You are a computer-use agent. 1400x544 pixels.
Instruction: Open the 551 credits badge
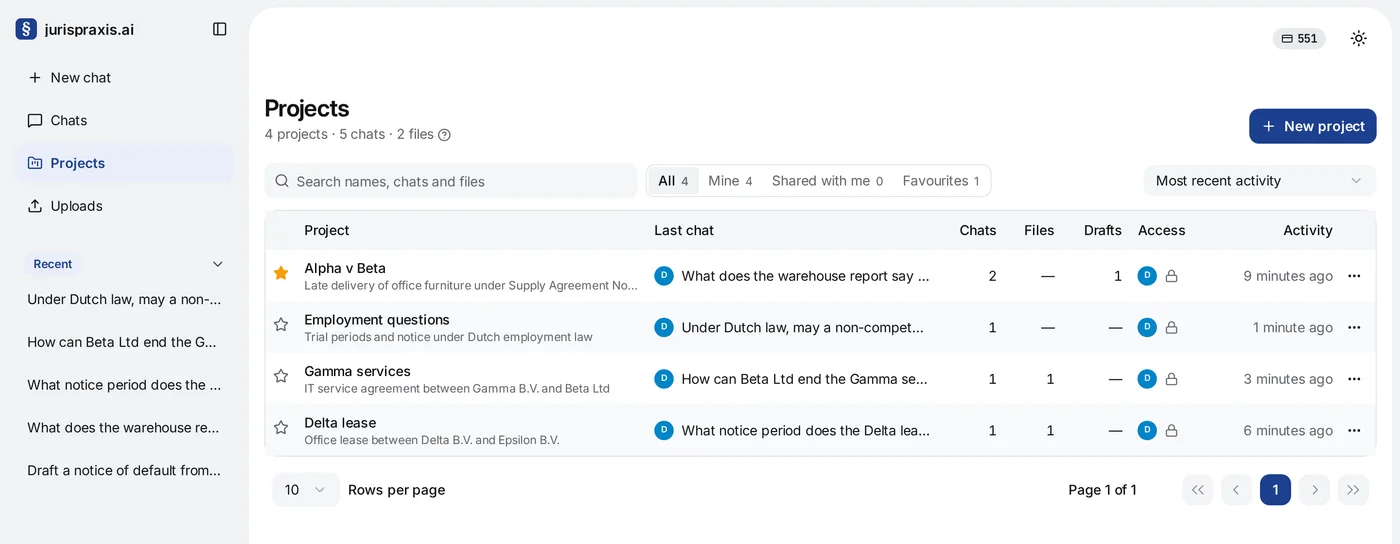click(x=1299, y=38)
